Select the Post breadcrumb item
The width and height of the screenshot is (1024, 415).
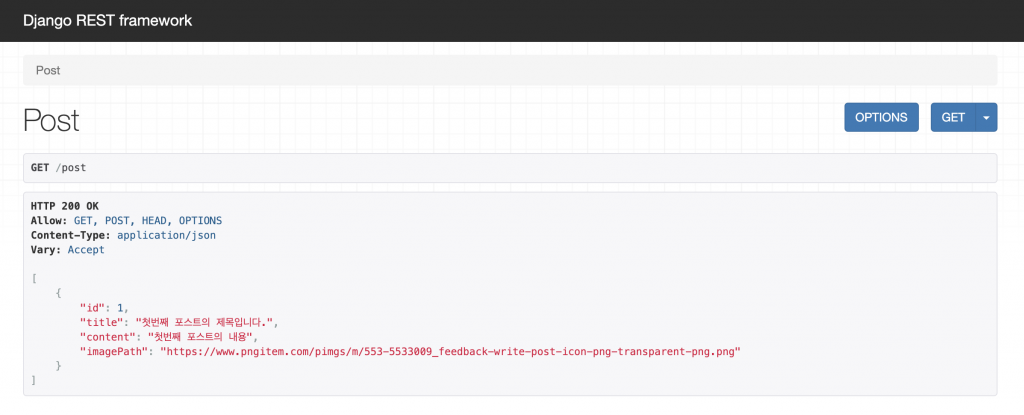[48, 70]
